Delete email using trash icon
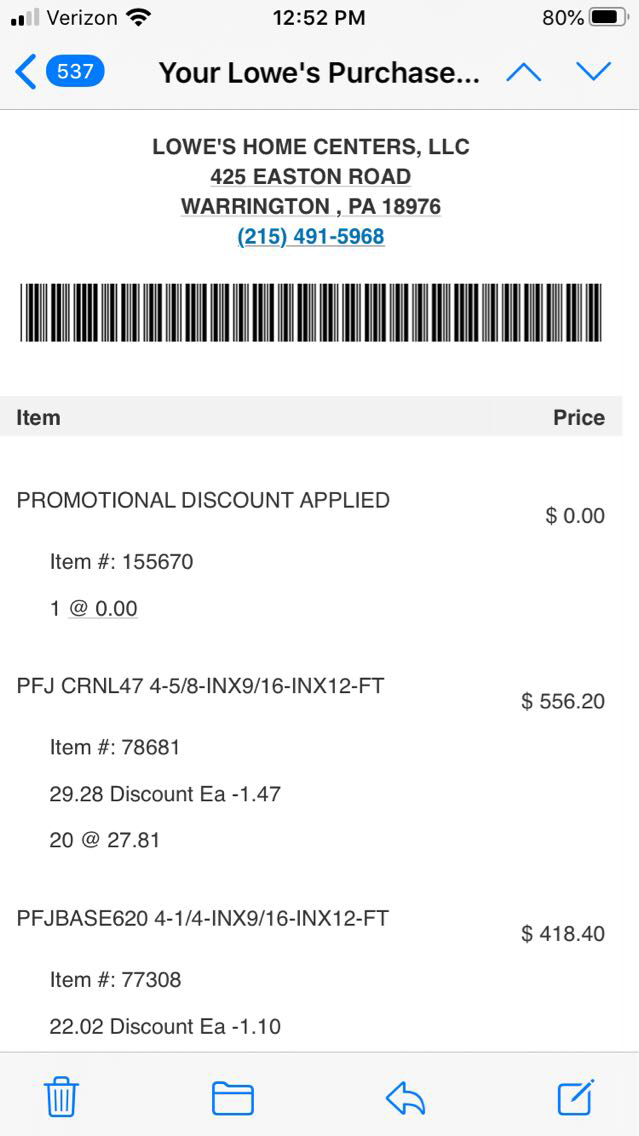The image size is (639, 1136). [62, 1097]
